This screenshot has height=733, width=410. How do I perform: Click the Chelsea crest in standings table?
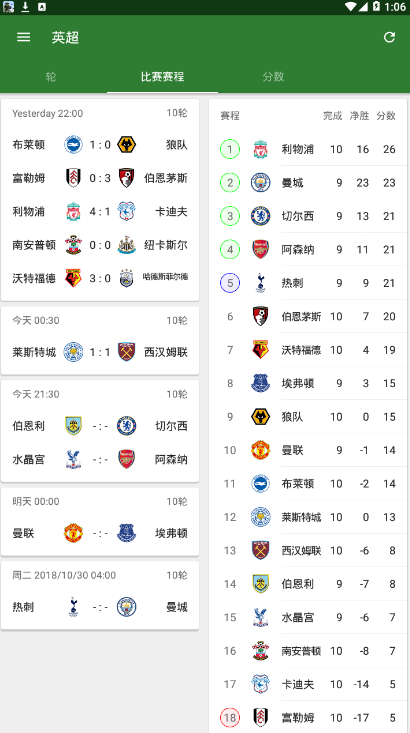click(260, 216)
